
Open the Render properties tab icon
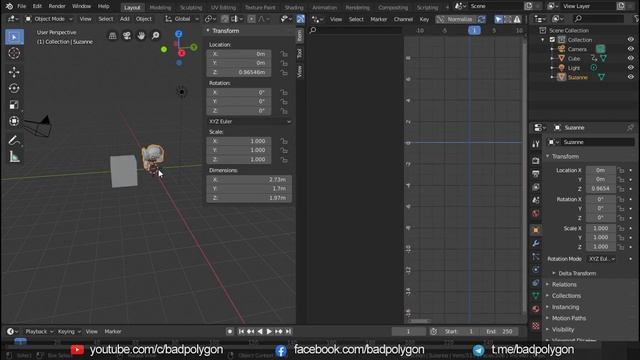pyautogui.click(x=536, y=161)
